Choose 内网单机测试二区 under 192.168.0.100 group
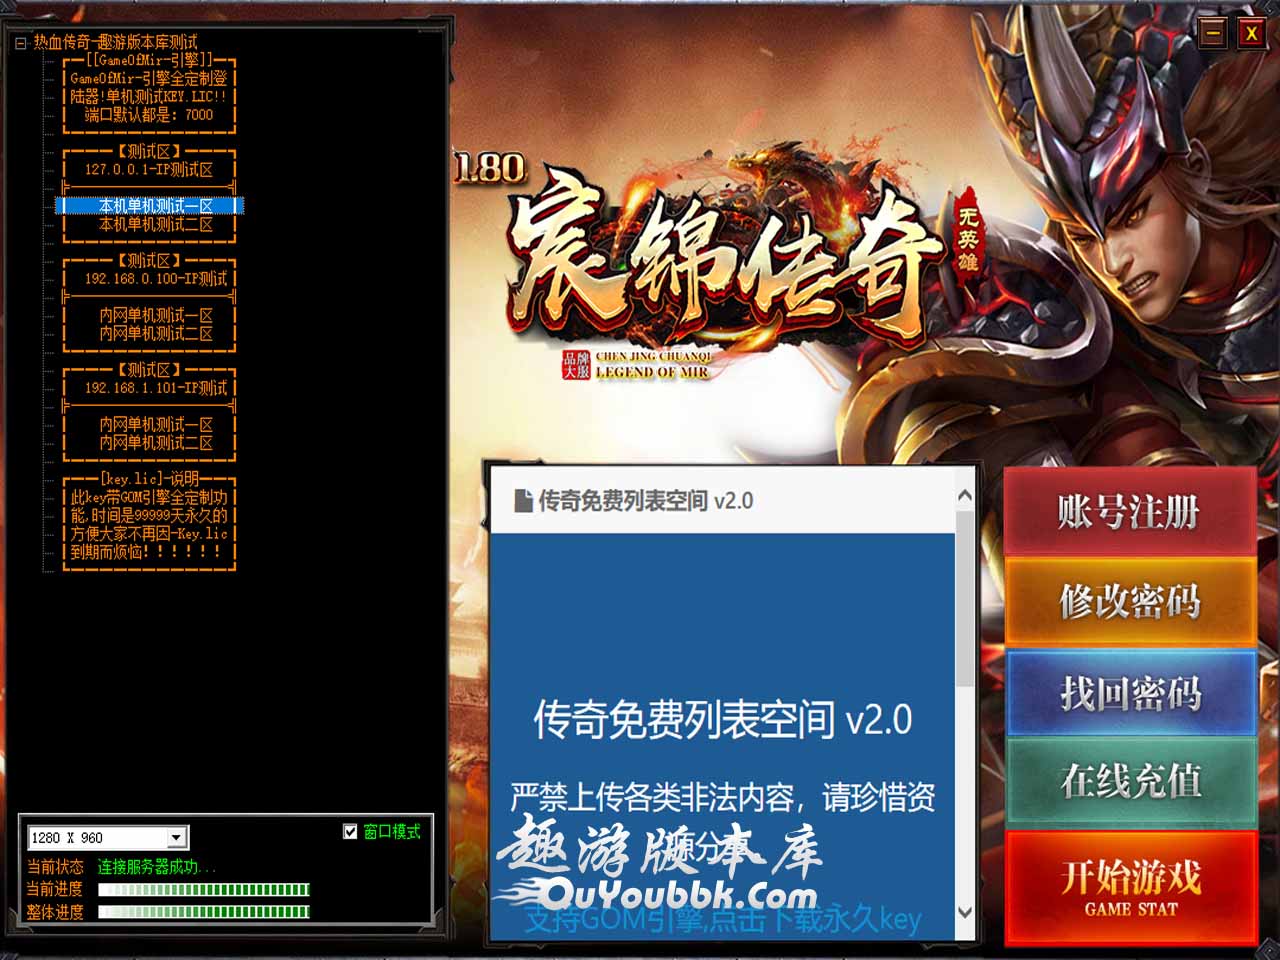This screenshot has height=960, width=1280. click(x=149, y=333)
